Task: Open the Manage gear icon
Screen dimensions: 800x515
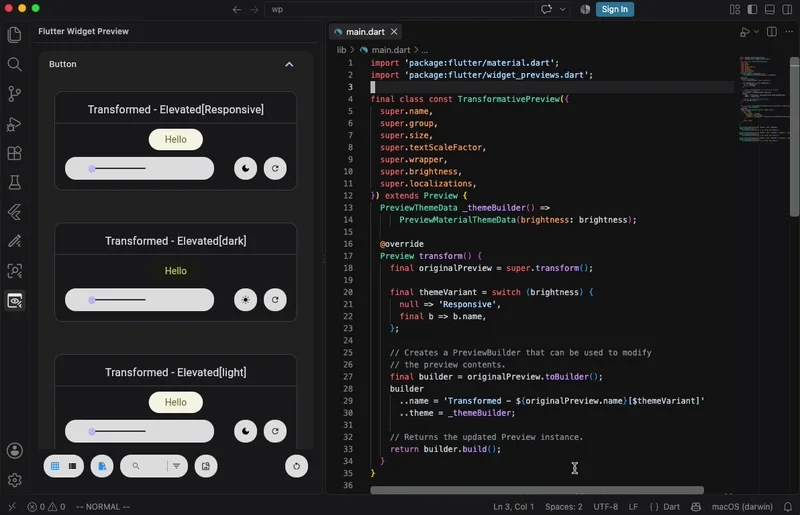Action: tap(14, 480)
